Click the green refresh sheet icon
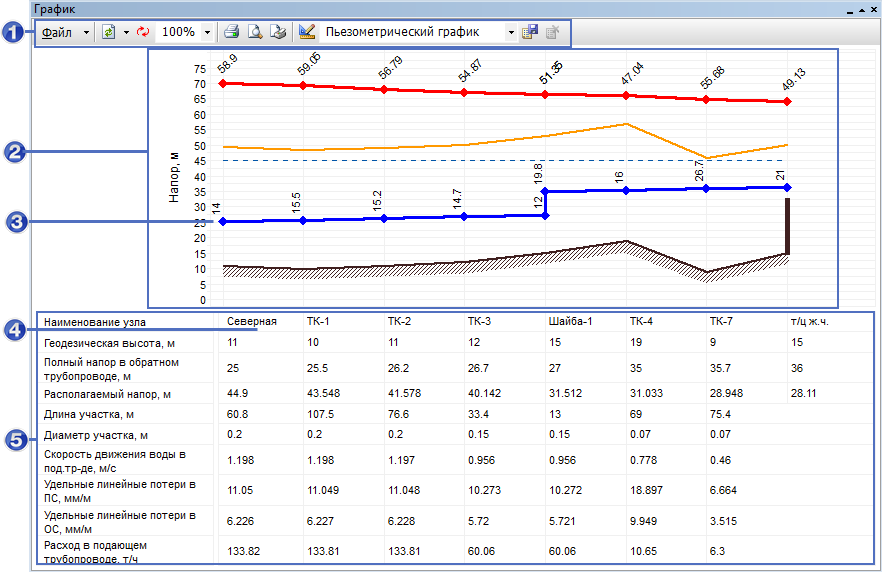The width and height of the screenshot is (882, 572). coord(108,32)
